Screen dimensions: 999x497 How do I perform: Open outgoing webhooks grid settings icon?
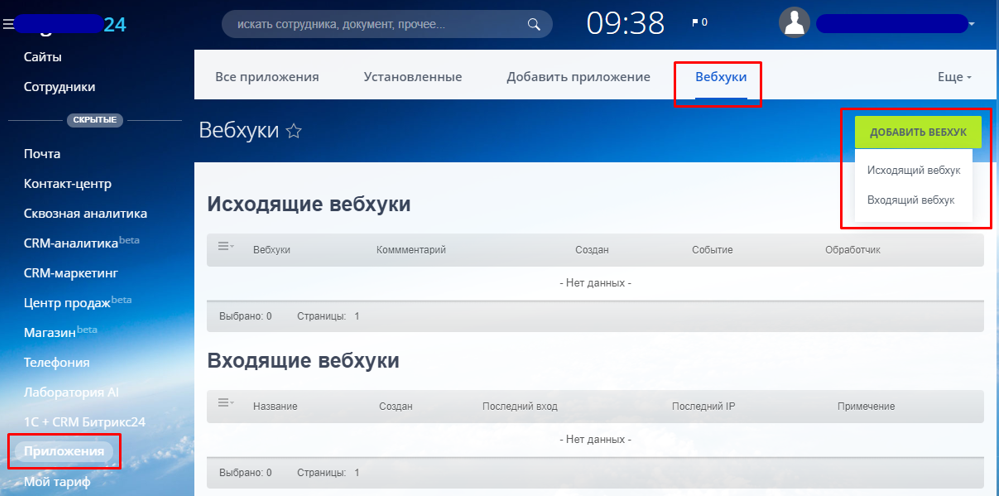point(225,247)
